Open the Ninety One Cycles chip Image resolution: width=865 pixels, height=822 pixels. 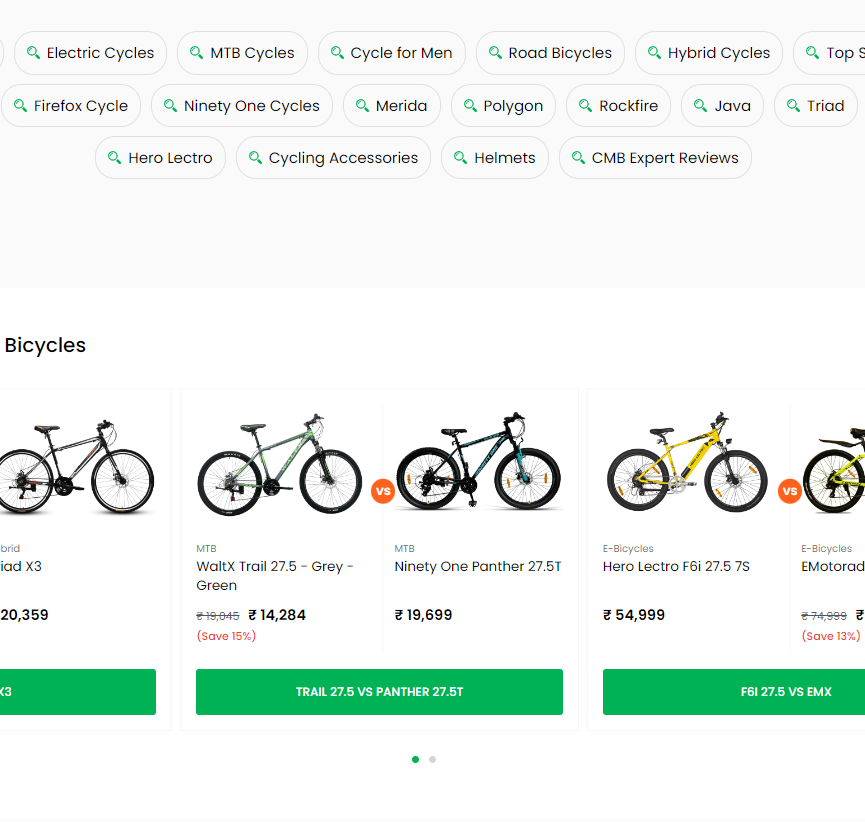[242, 105]
